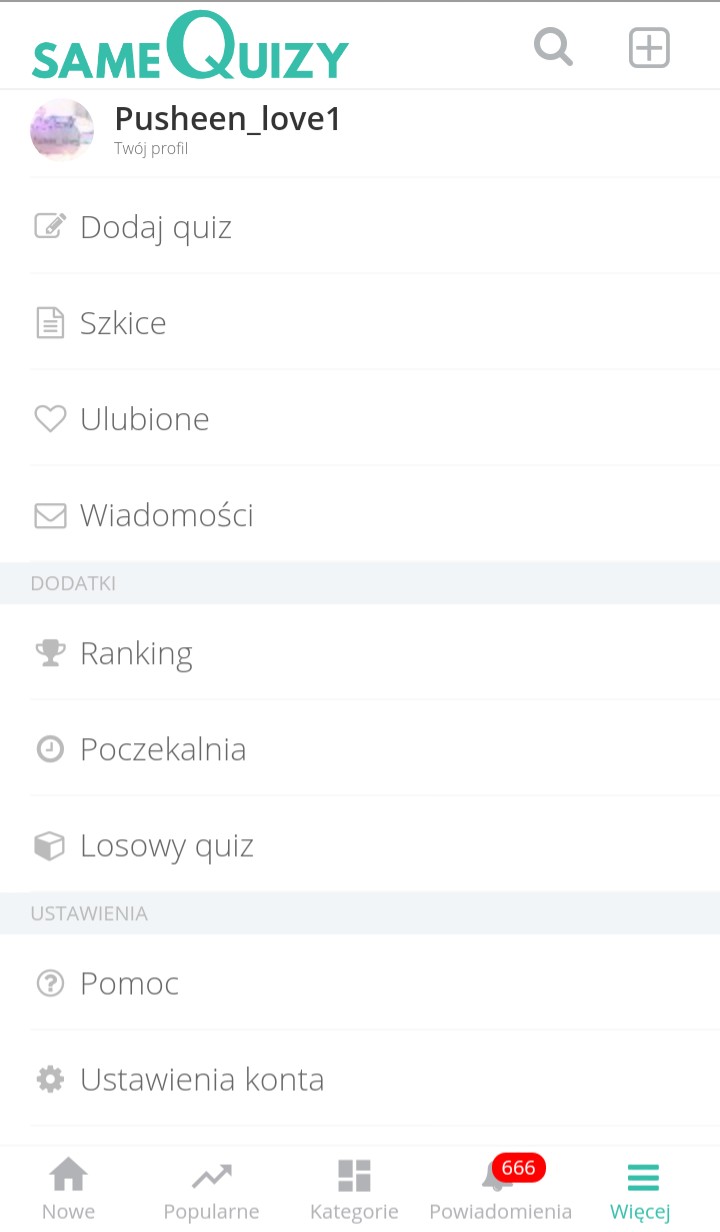Open the notifications bell icon

[x=495, y=1177]
